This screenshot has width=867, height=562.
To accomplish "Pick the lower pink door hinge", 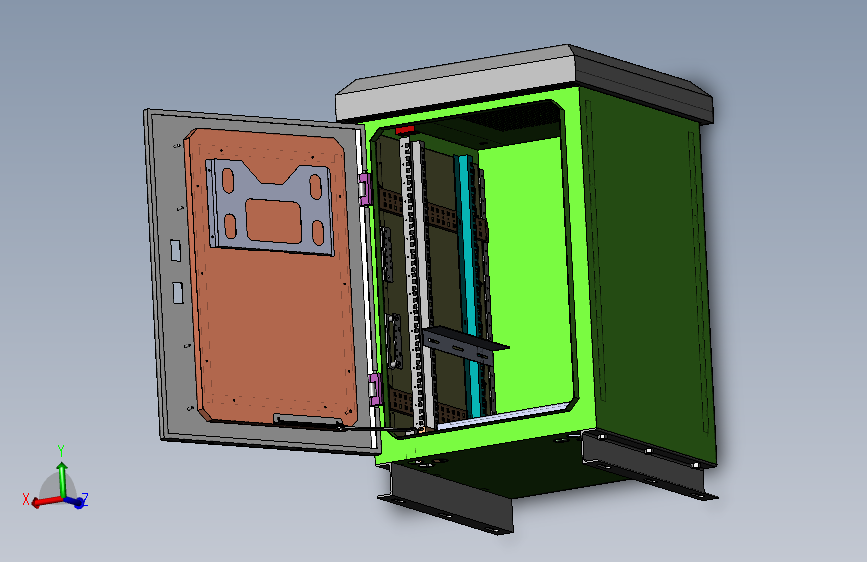I will (375, 389).
